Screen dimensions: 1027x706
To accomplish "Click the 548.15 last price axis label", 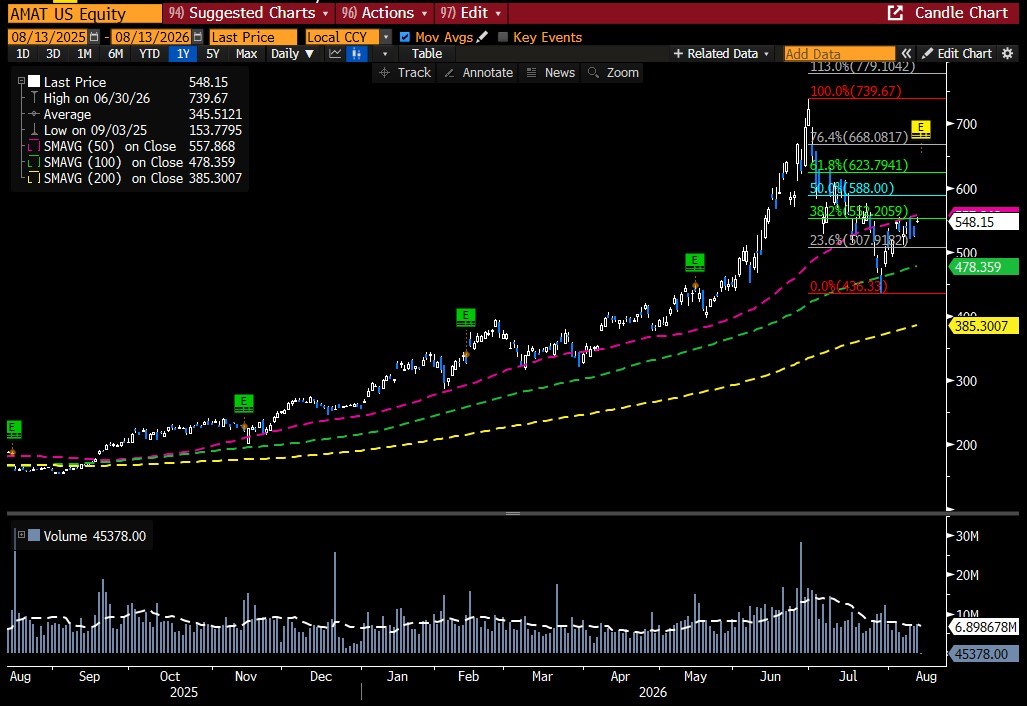I will click(x=983, y=222).
